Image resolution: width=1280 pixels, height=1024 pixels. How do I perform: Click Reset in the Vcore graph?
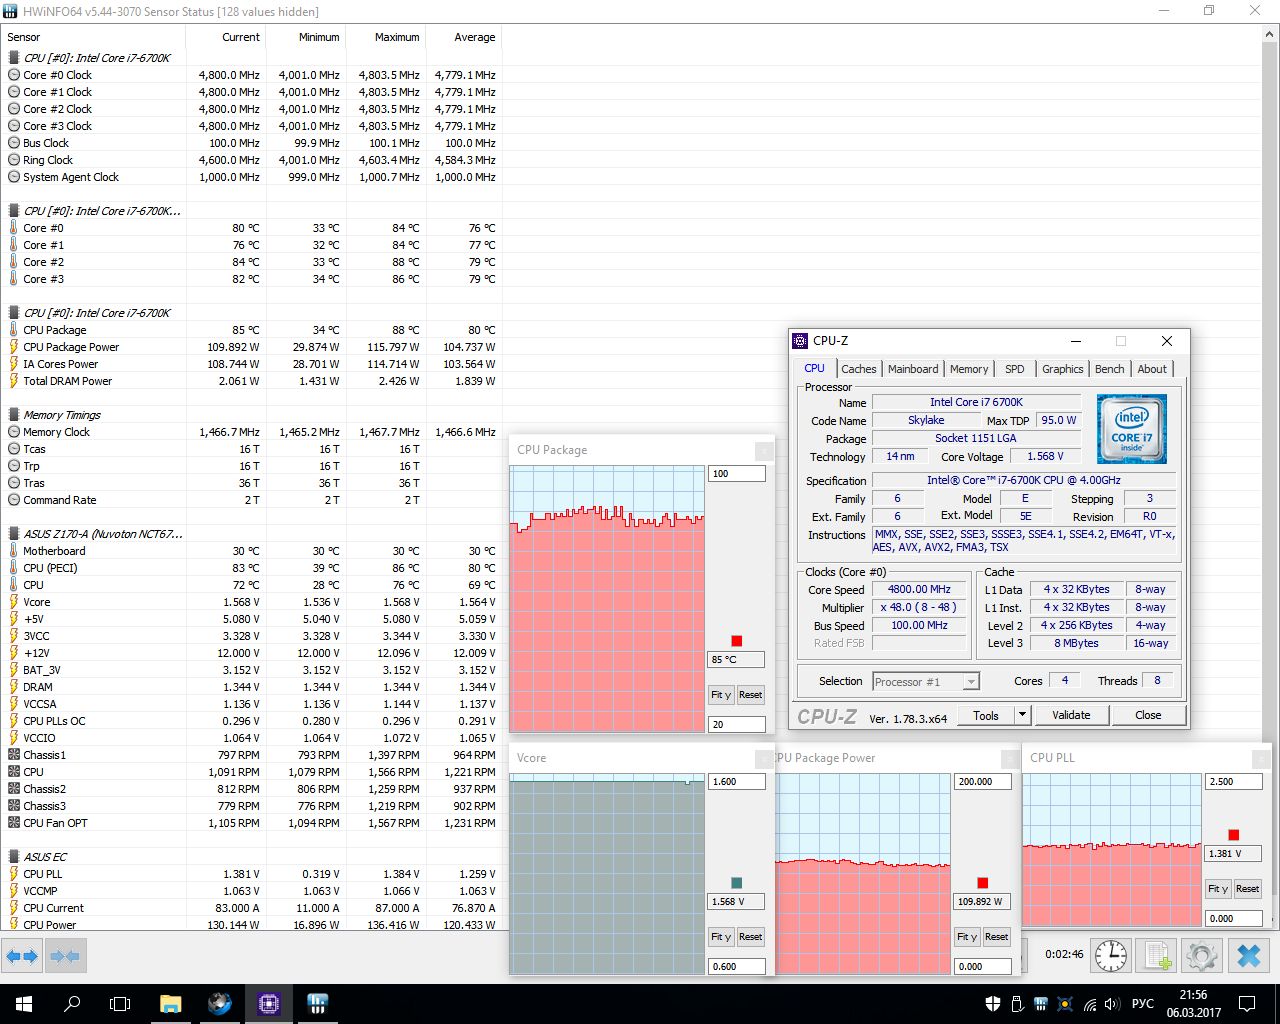(750, 937)
